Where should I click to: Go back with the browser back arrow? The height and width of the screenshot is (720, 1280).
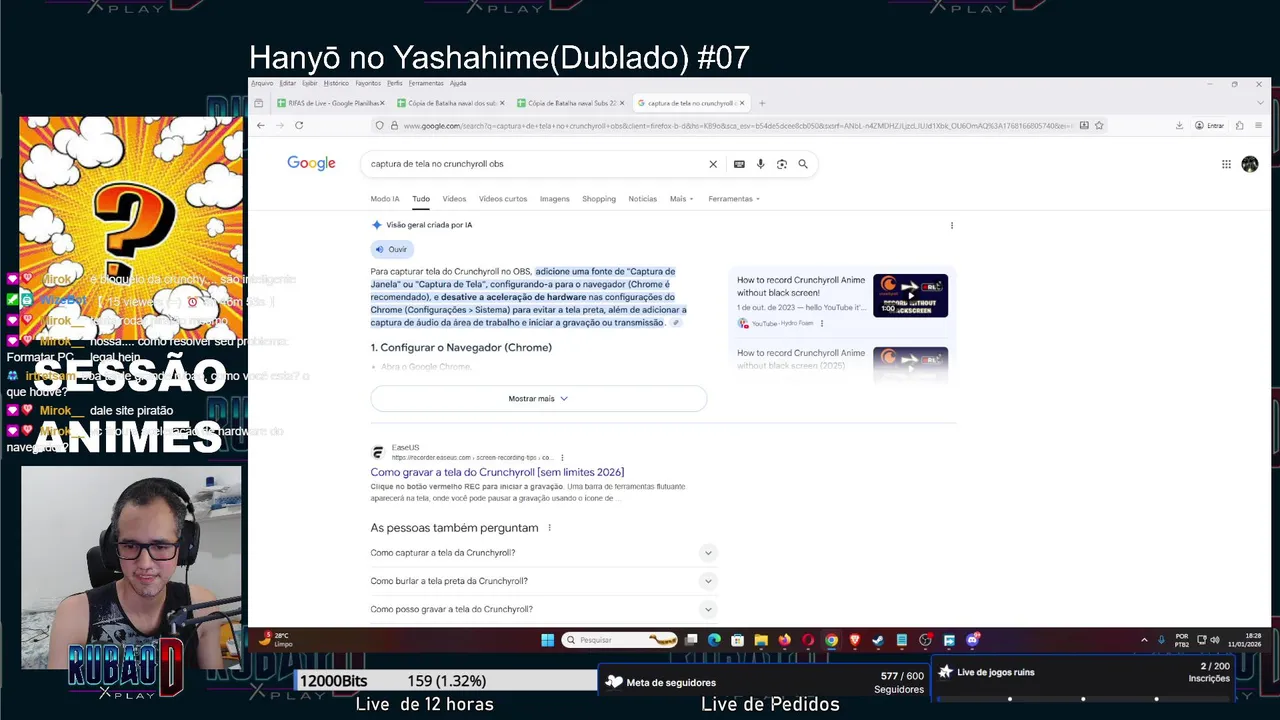(260, 125)
